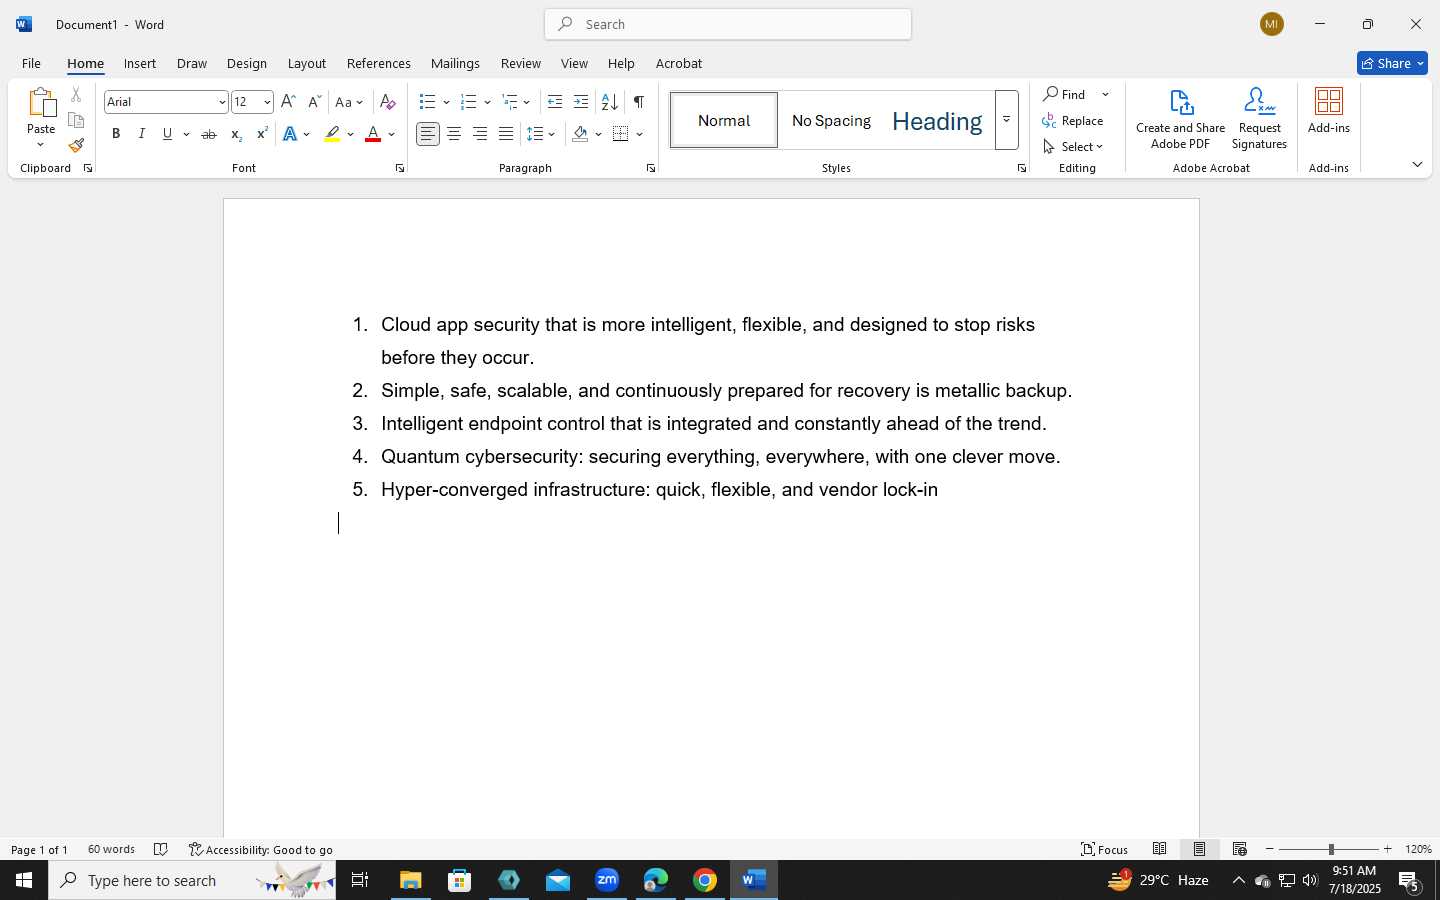Open the Review tab
The image size is (1440, 900).
521,63
